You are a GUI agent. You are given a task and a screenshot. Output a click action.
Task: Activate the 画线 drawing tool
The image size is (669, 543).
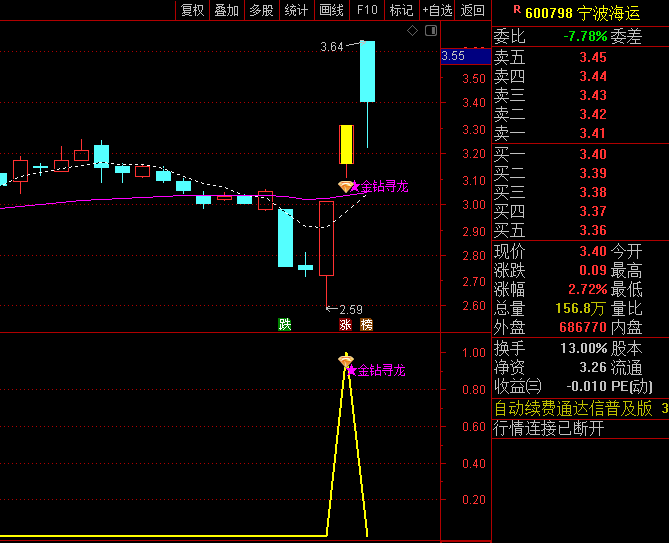[x=332, y=10]
